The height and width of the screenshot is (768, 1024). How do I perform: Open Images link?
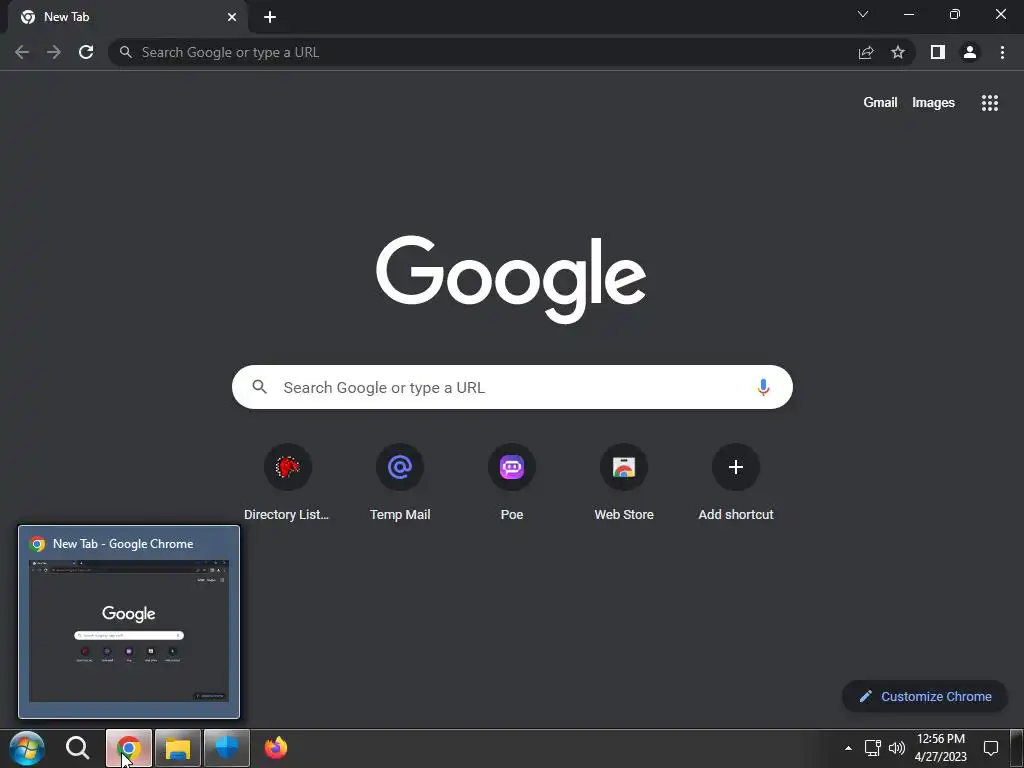coord(933,103)
